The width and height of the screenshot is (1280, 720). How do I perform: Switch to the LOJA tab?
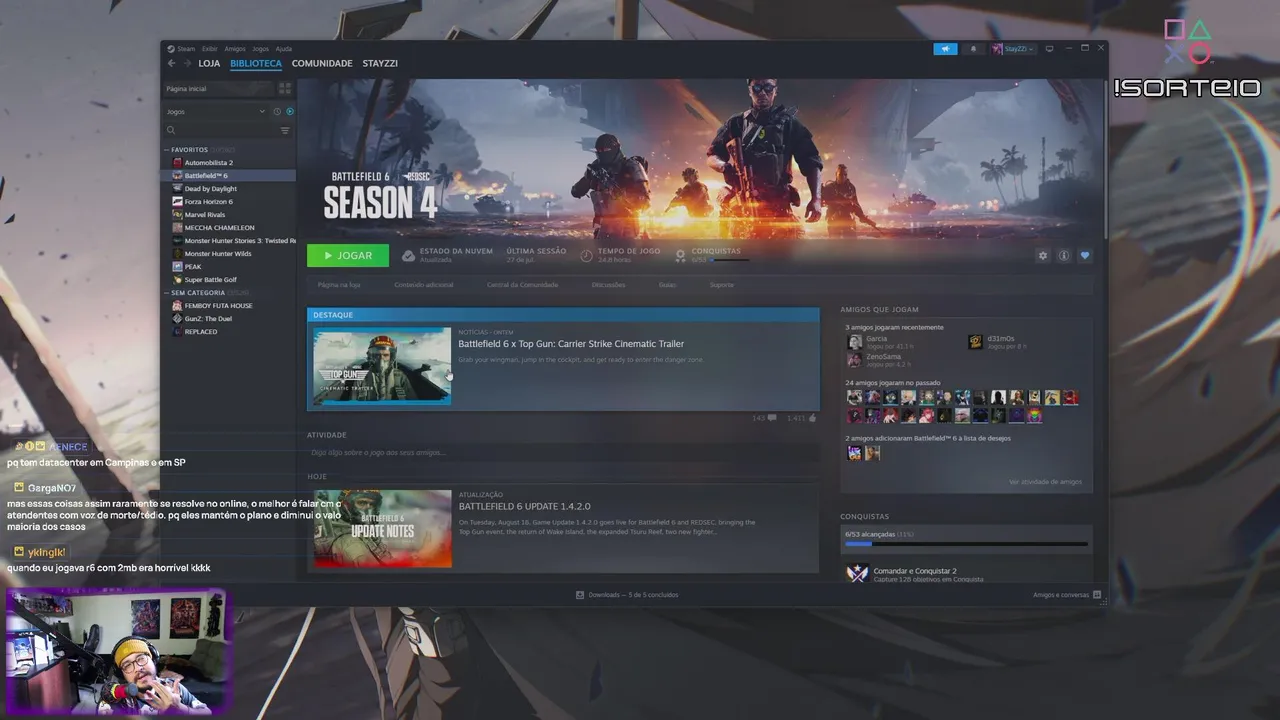tap(209, 63)
